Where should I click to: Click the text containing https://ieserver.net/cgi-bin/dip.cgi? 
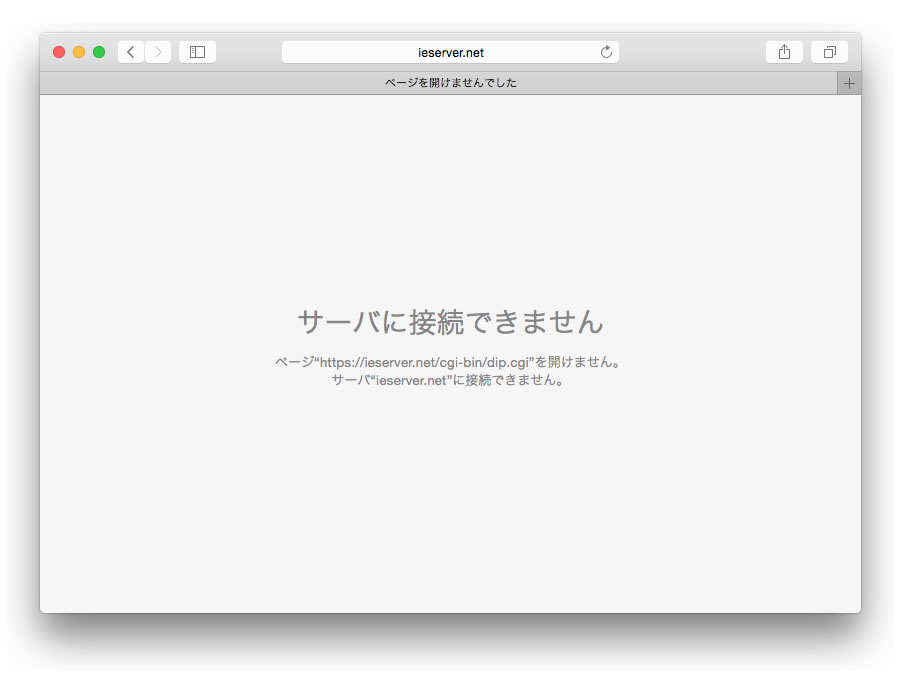pyautogui.click(x=448, y=362)
